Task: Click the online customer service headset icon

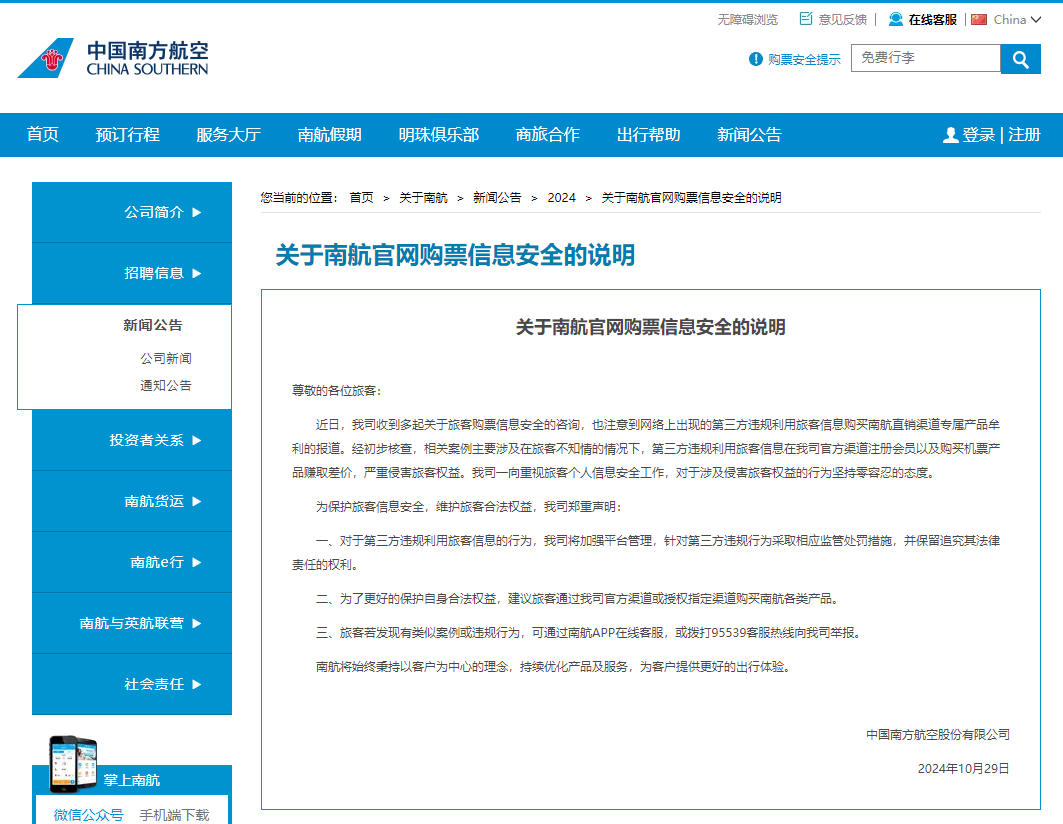Action: pos(896,19)
